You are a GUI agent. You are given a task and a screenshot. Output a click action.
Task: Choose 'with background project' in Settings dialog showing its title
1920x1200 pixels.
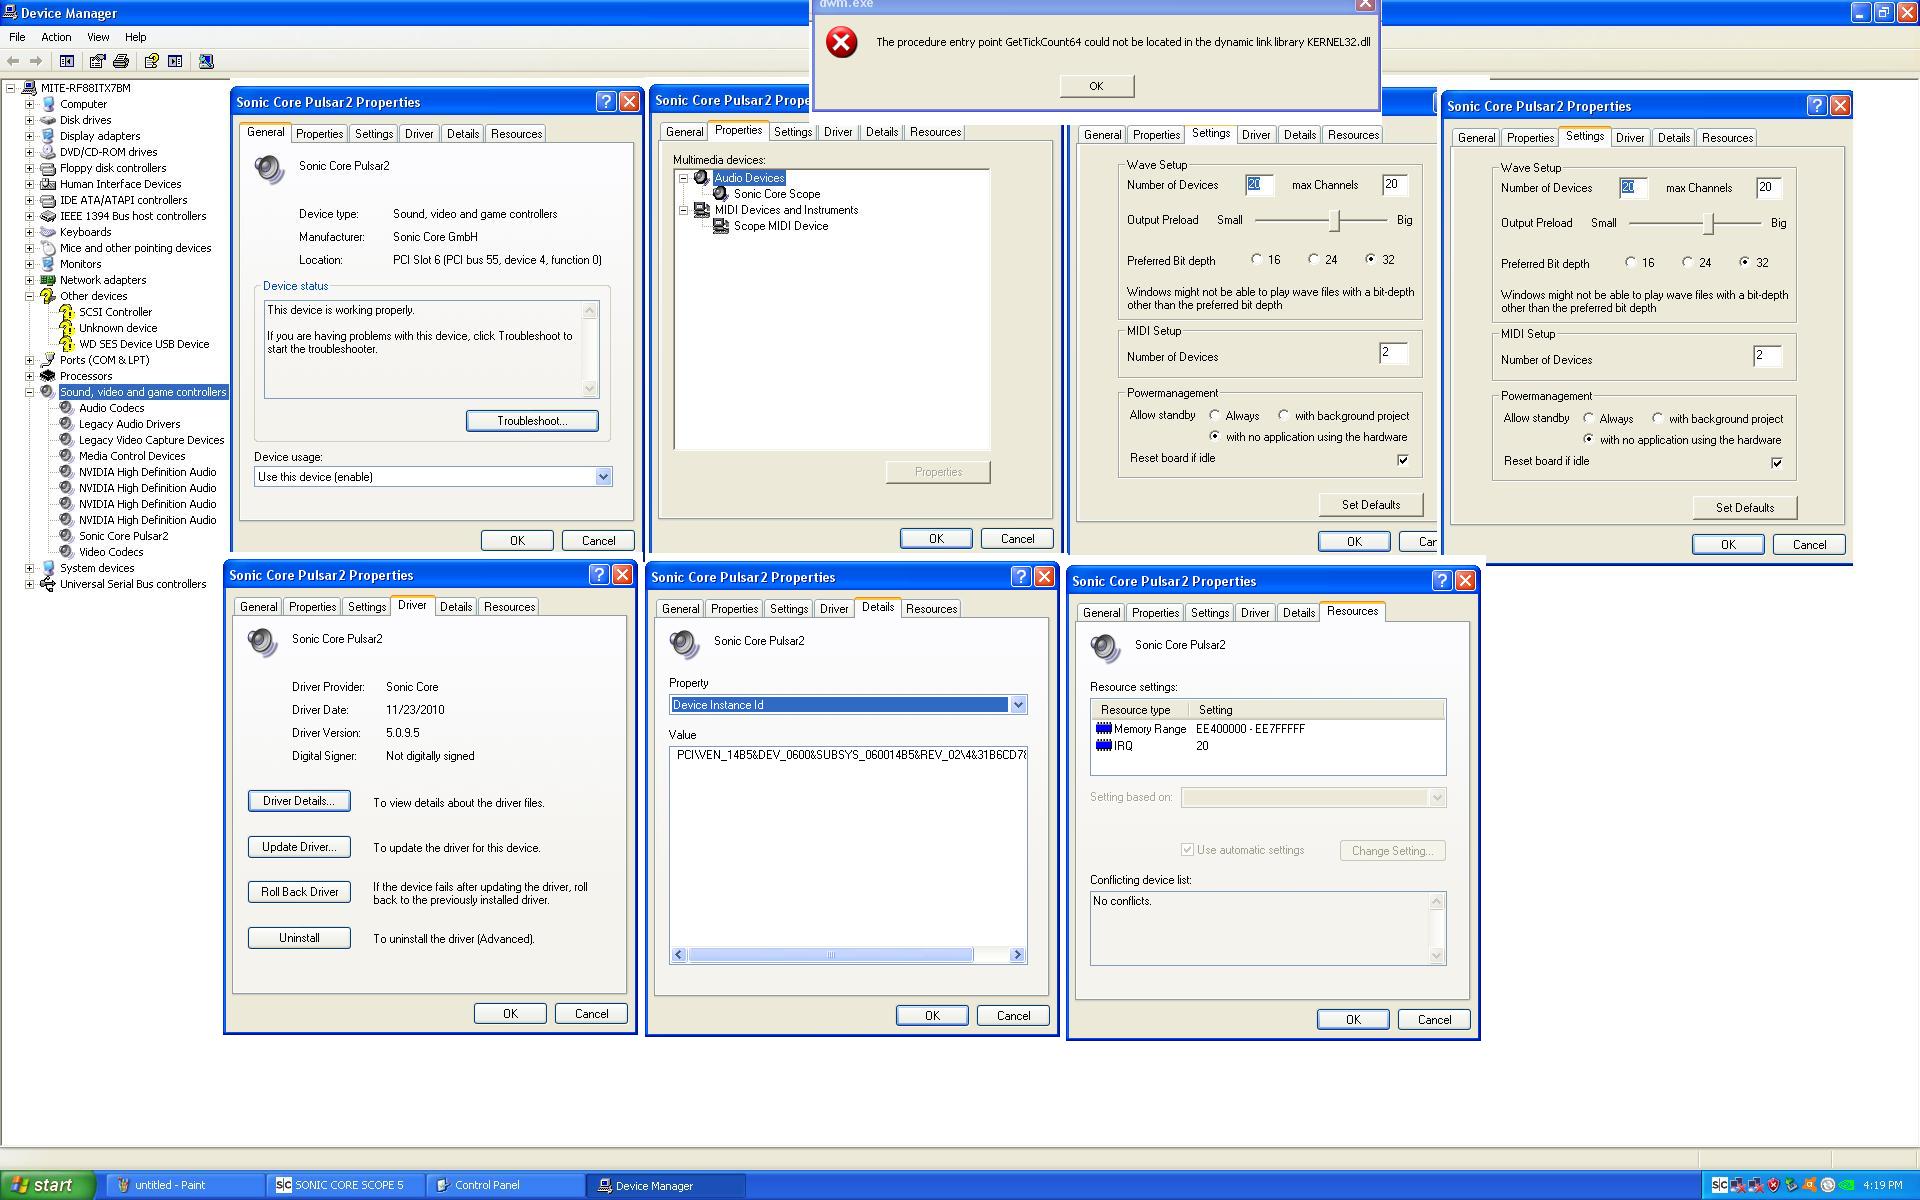pos(1658,418)
